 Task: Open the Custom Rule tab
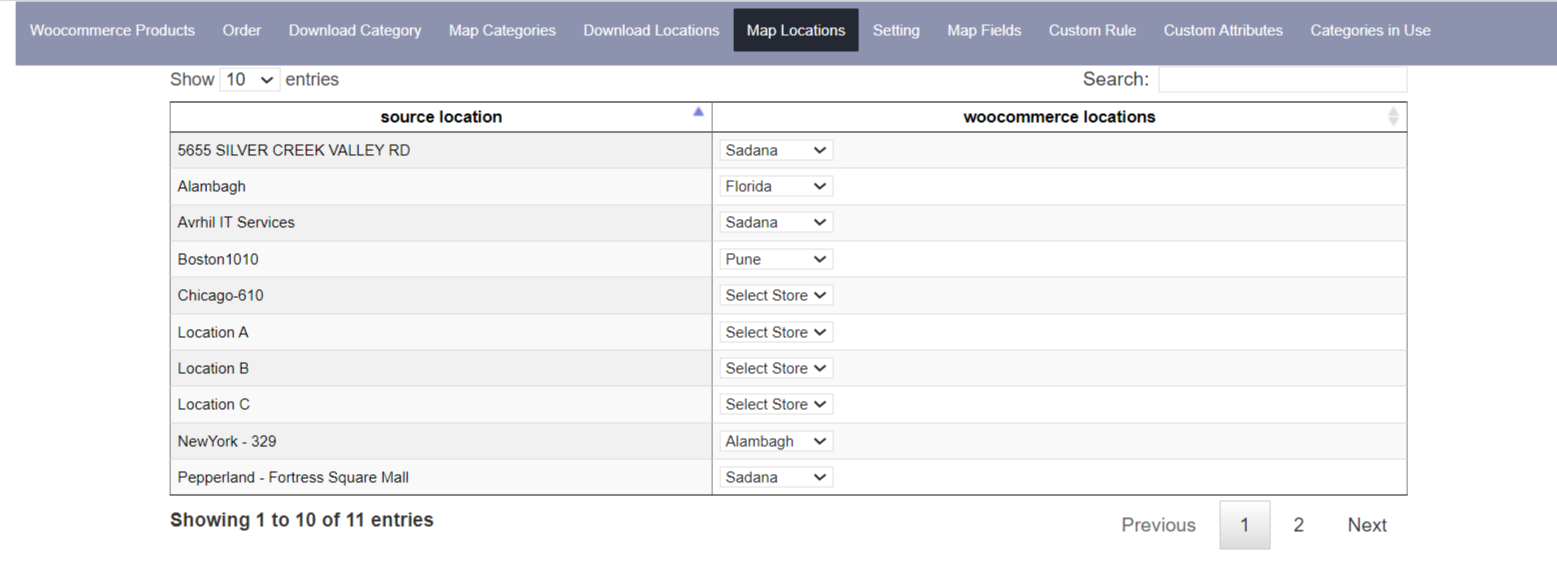1092,30
